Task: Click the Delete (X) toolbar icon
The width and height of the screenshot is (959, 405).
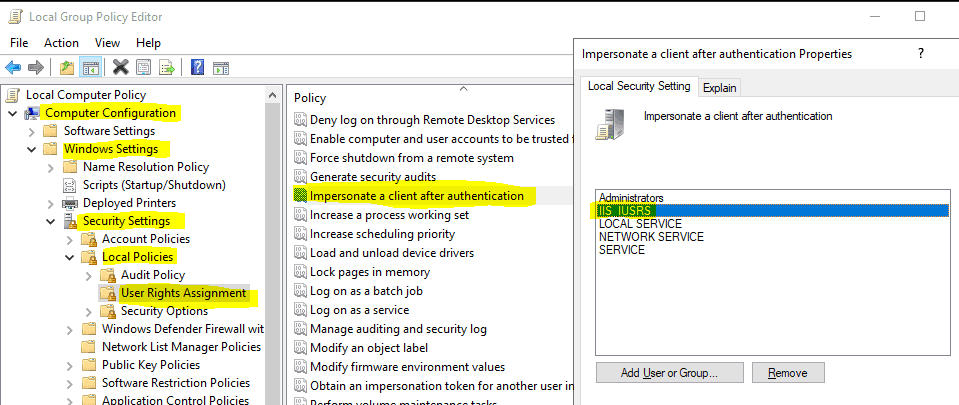Action: 120,67
